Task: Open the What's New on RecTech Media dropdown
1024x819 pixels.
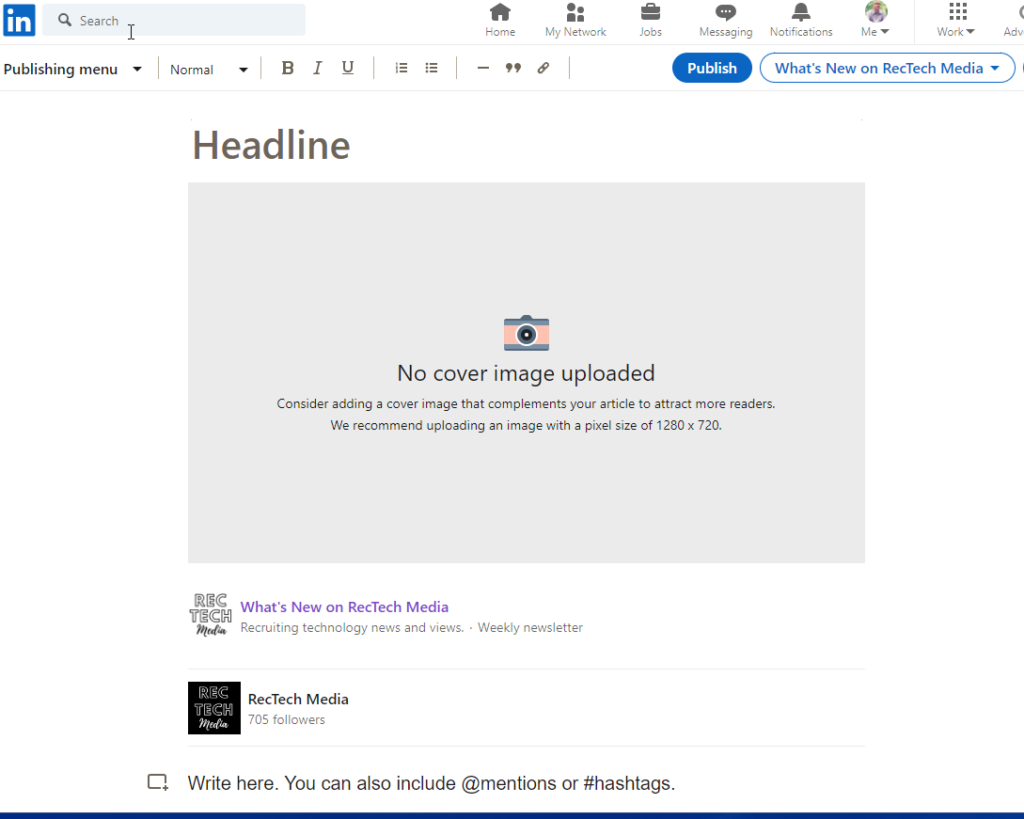Action: (x=887, y=68)
